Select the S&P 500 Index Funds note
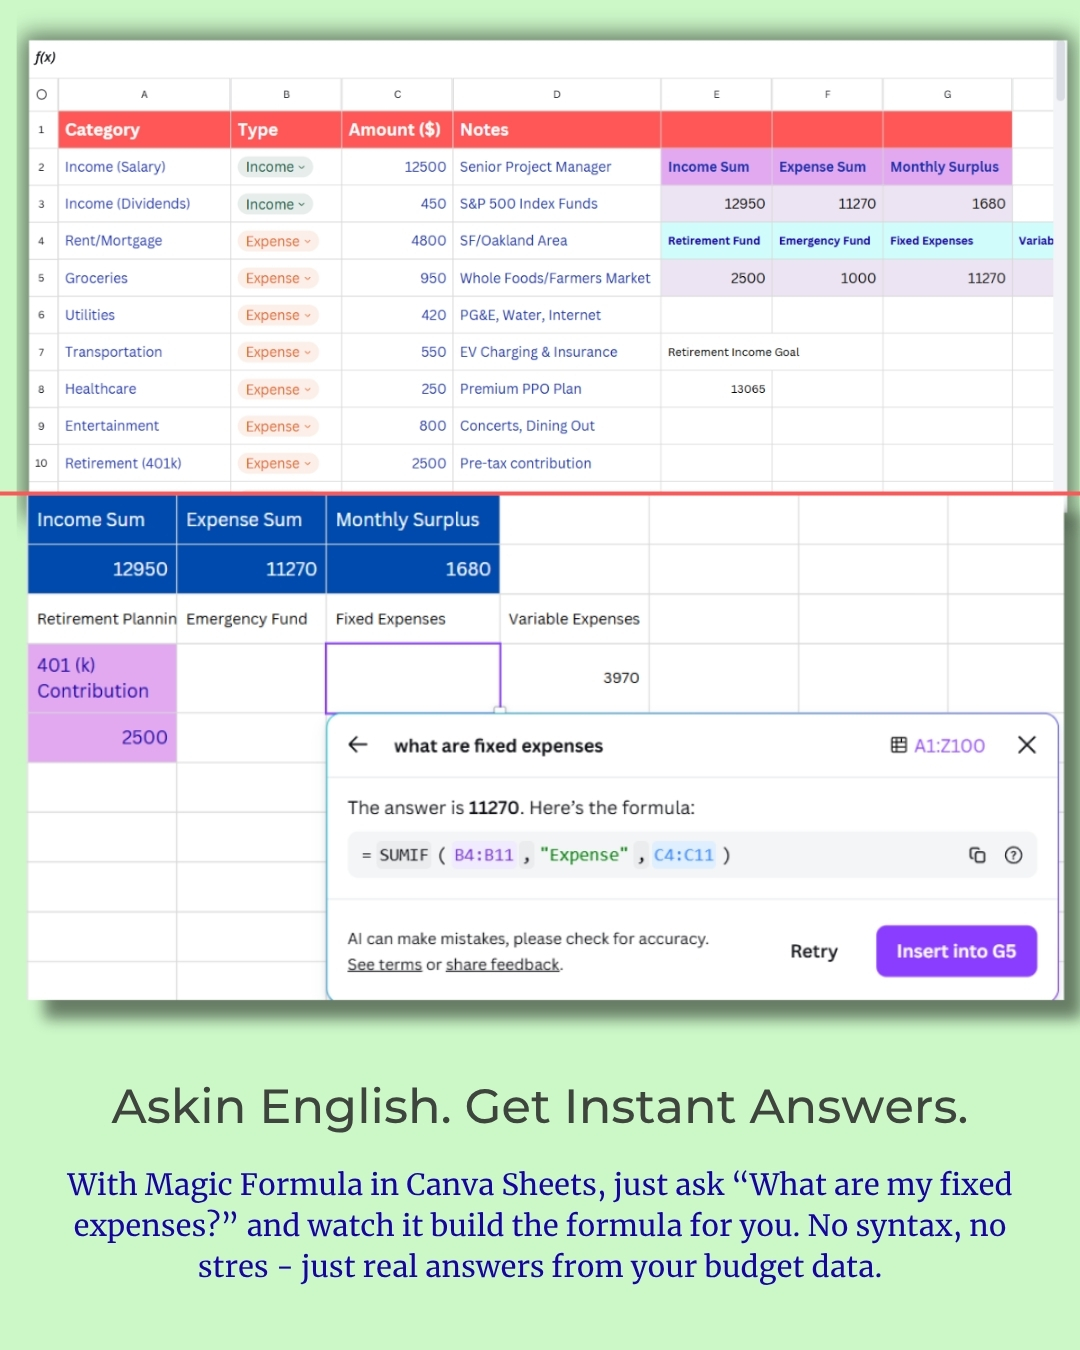The width and height of the screenshot is (1080, 1350). tap(556, 204)
